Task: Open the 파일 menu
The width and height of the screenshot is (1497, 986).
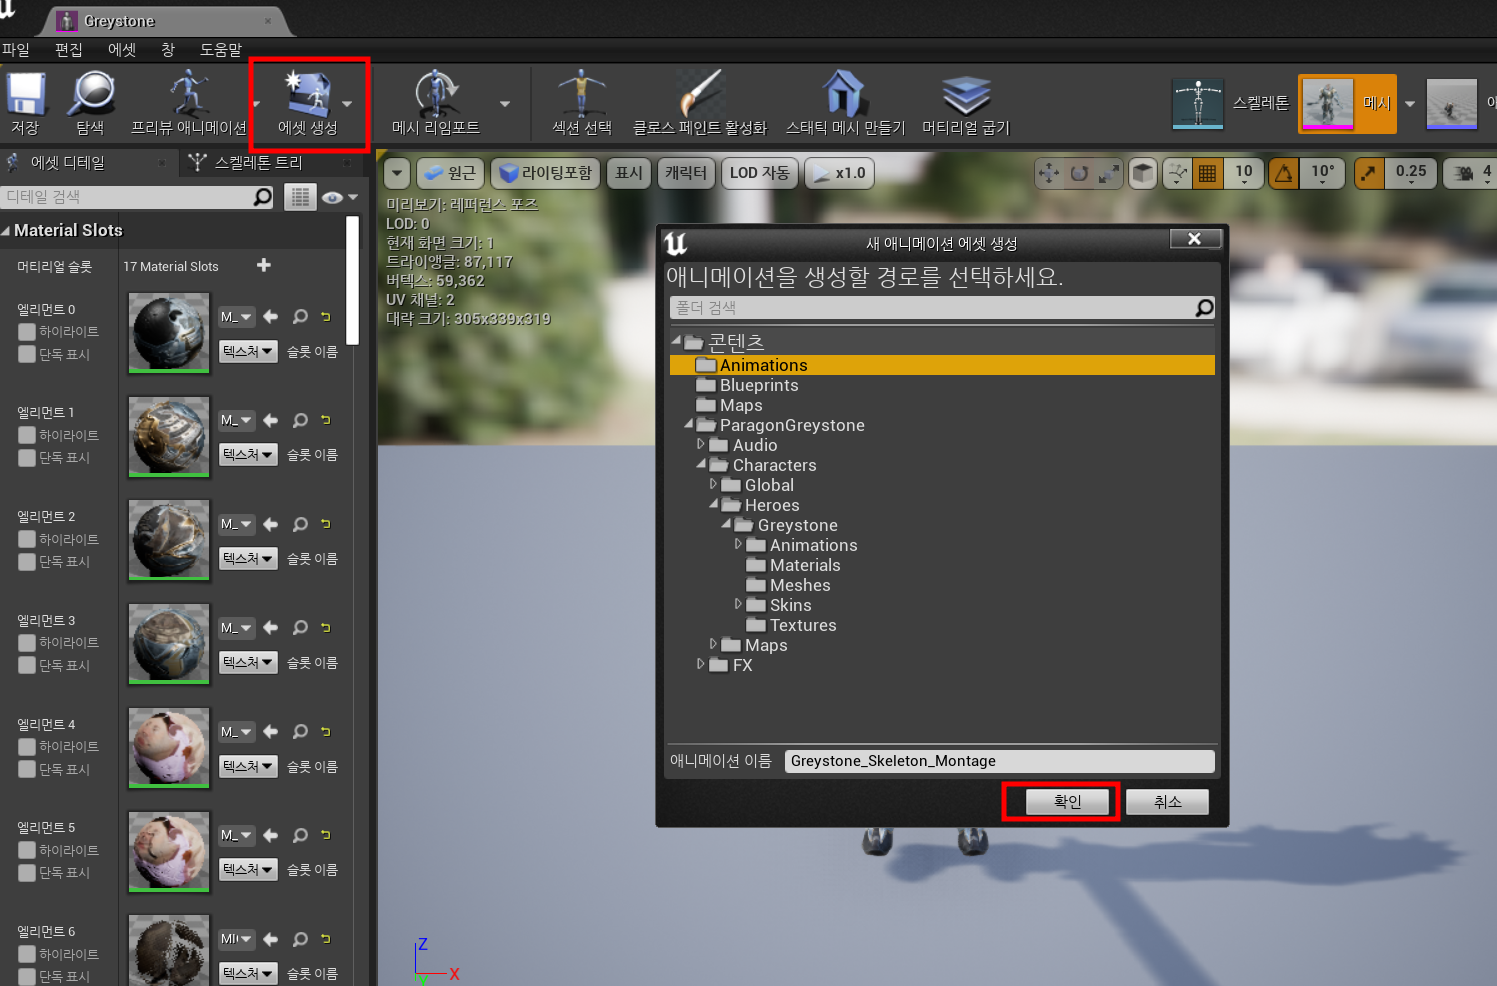Action: (x=16, y=49)
